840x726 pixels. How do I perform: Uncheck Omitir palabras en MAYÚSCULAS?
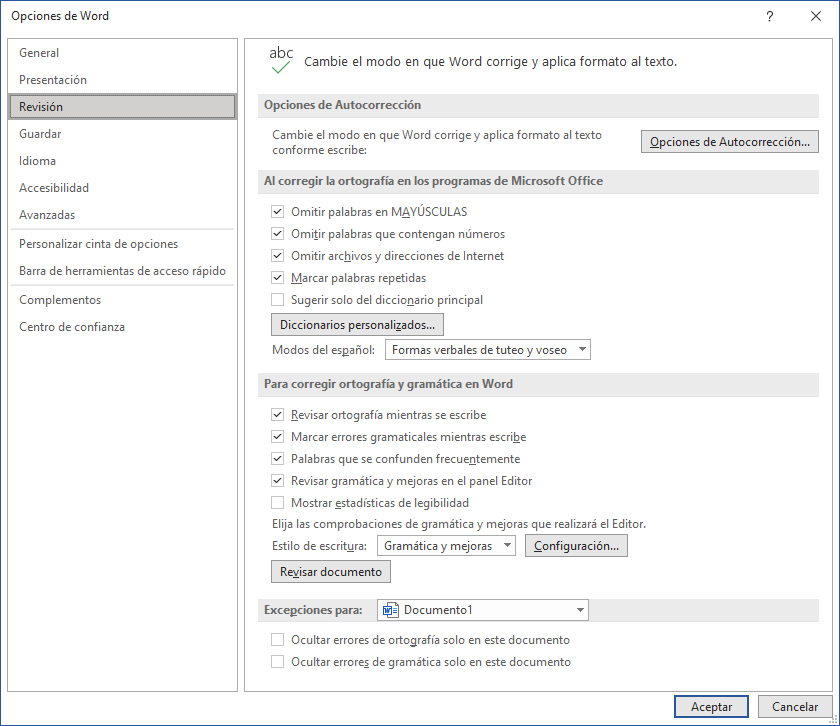(278, 212)
